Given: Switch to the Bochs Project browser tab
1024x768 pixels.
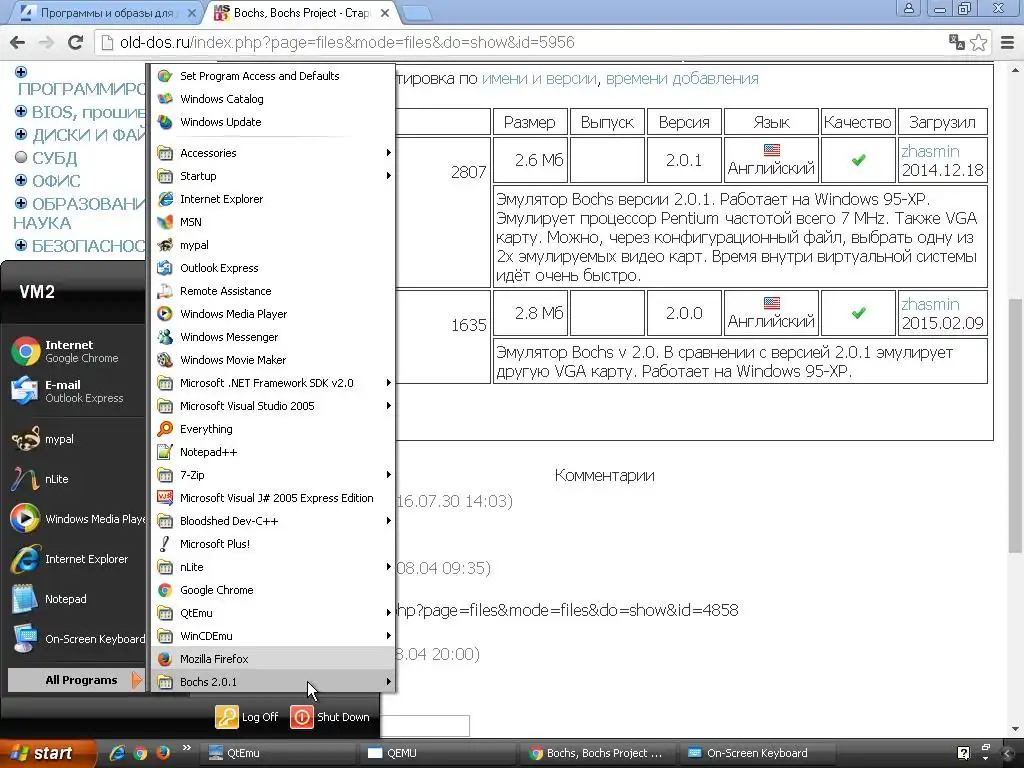Looking at the screenshot, I should (x=302, y=12).
